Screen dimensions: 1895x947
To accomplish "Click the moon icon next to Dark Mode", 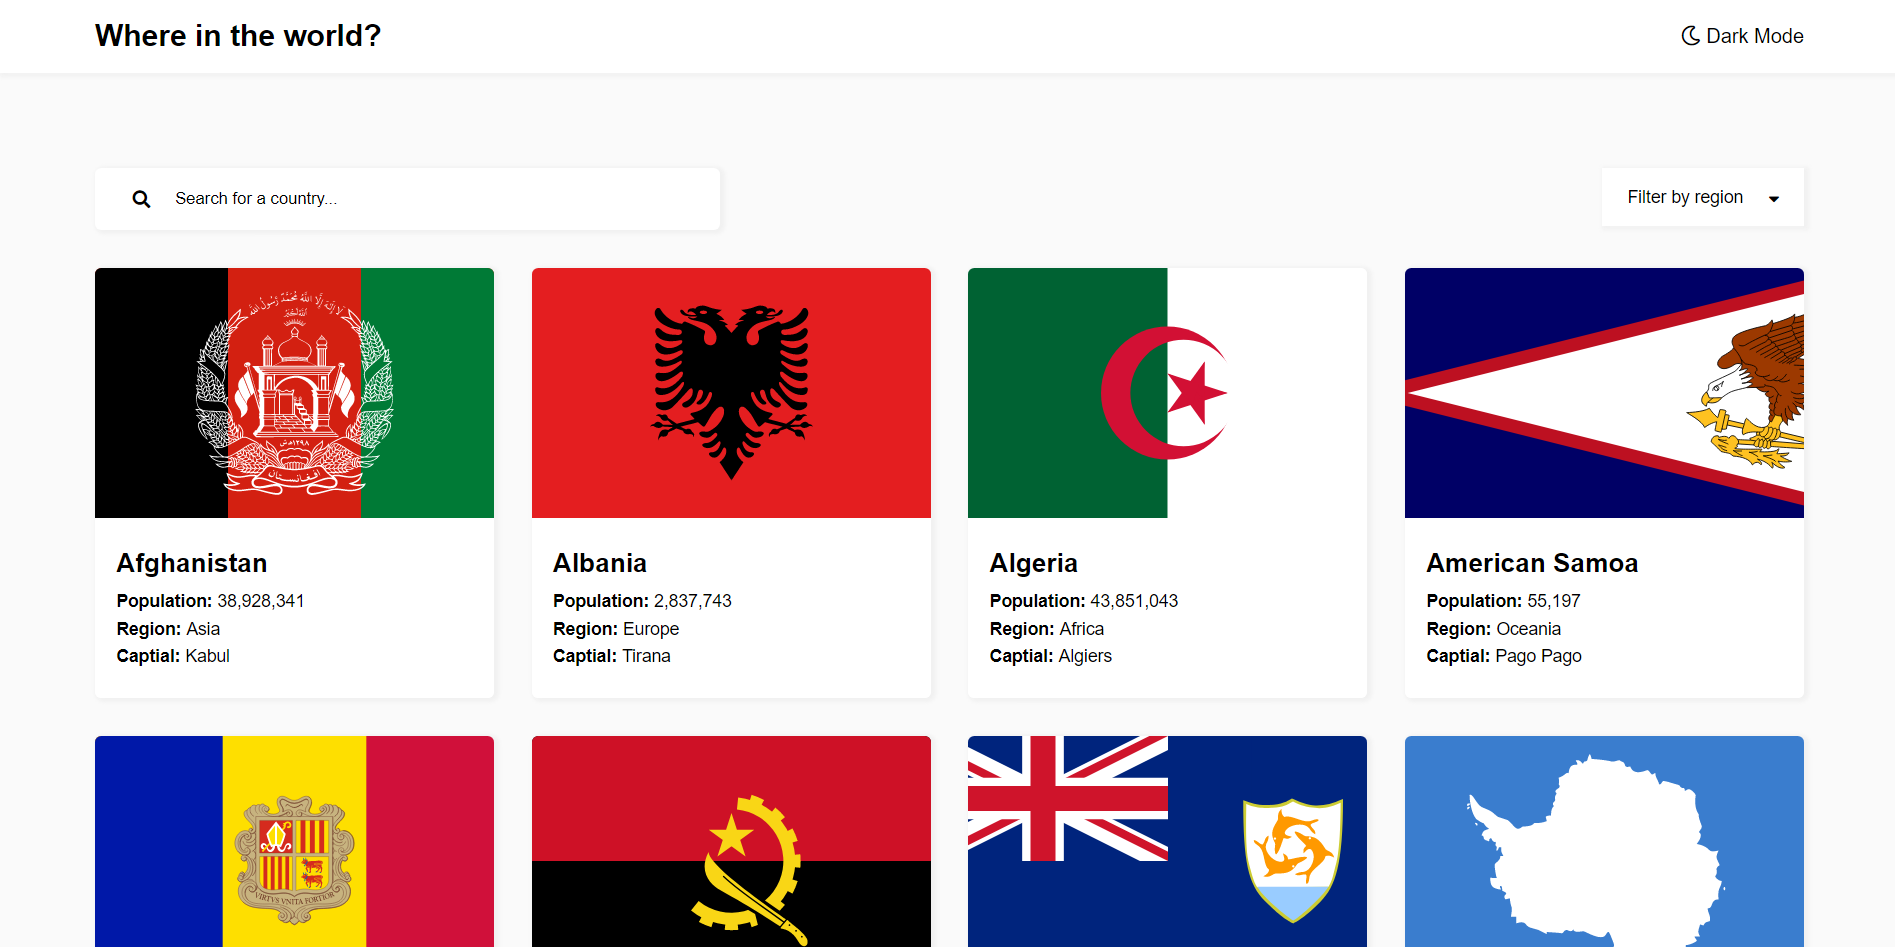I will 1689,35.
